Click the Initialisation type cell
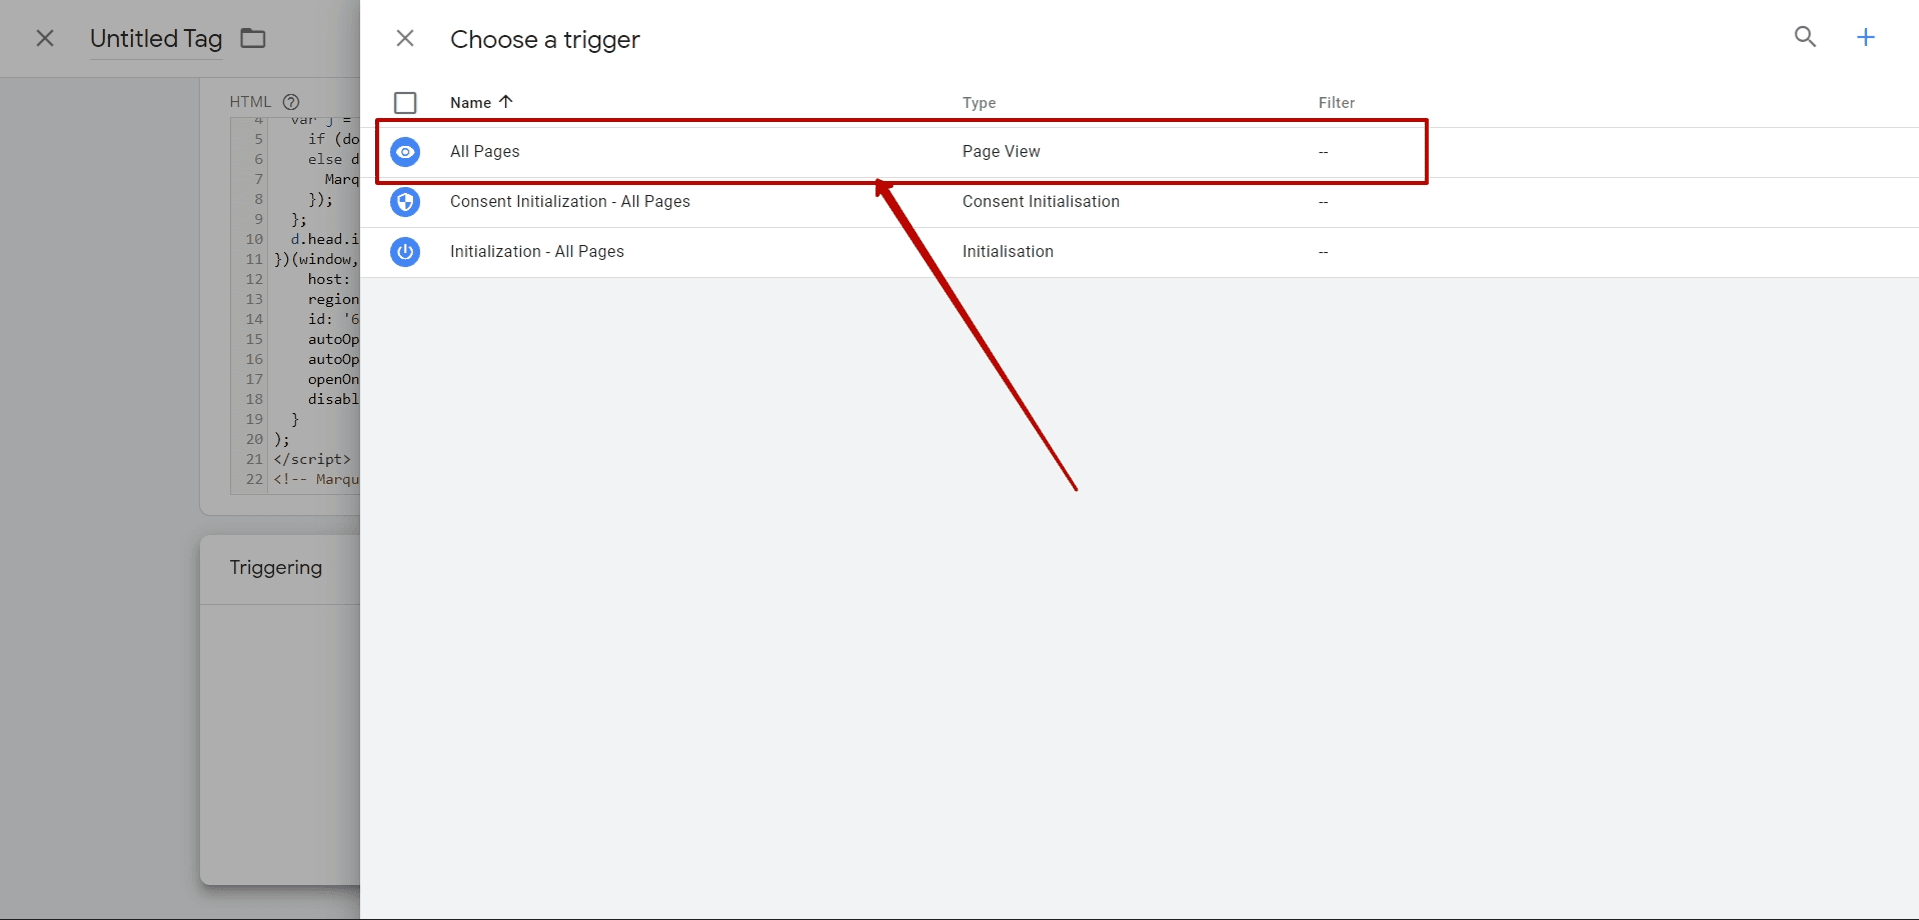The image size is (1919, 920). 1008,252
